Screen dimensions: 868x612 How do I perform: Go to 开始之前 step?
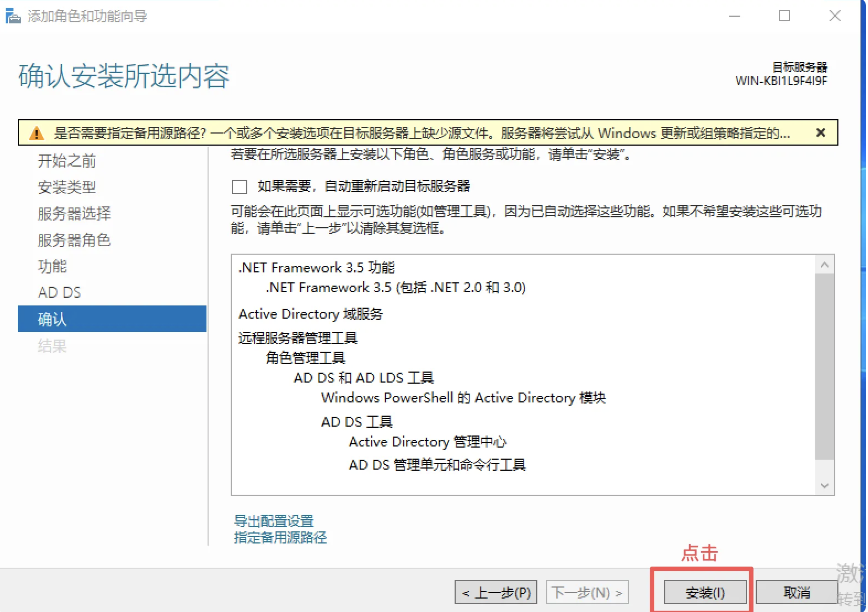[x=67, y=161]
